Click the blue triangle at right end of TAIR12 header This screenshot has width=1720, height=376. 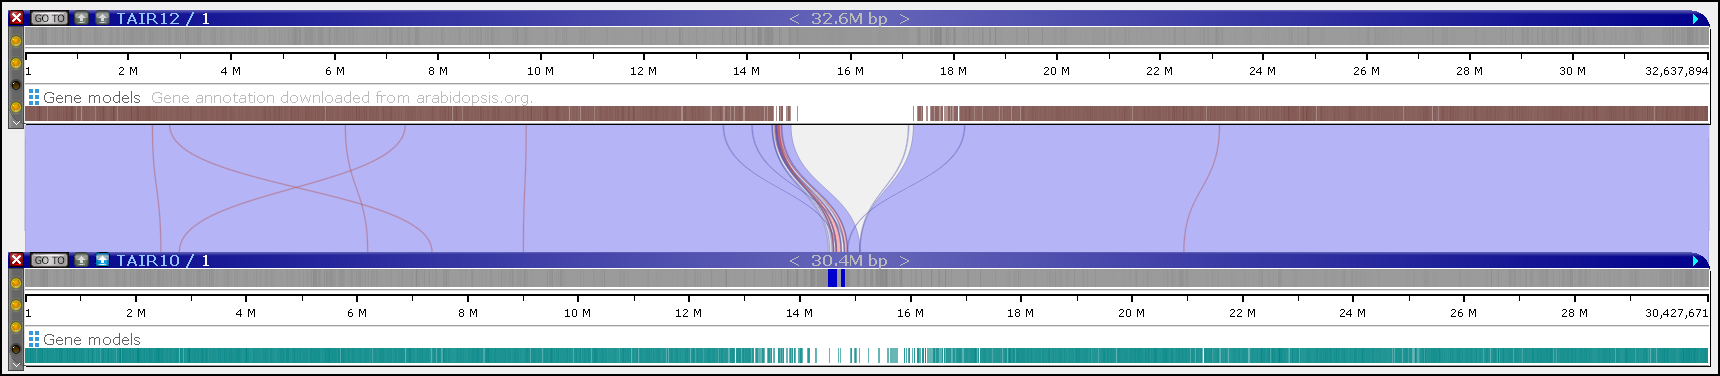(x=1696, y=18)
